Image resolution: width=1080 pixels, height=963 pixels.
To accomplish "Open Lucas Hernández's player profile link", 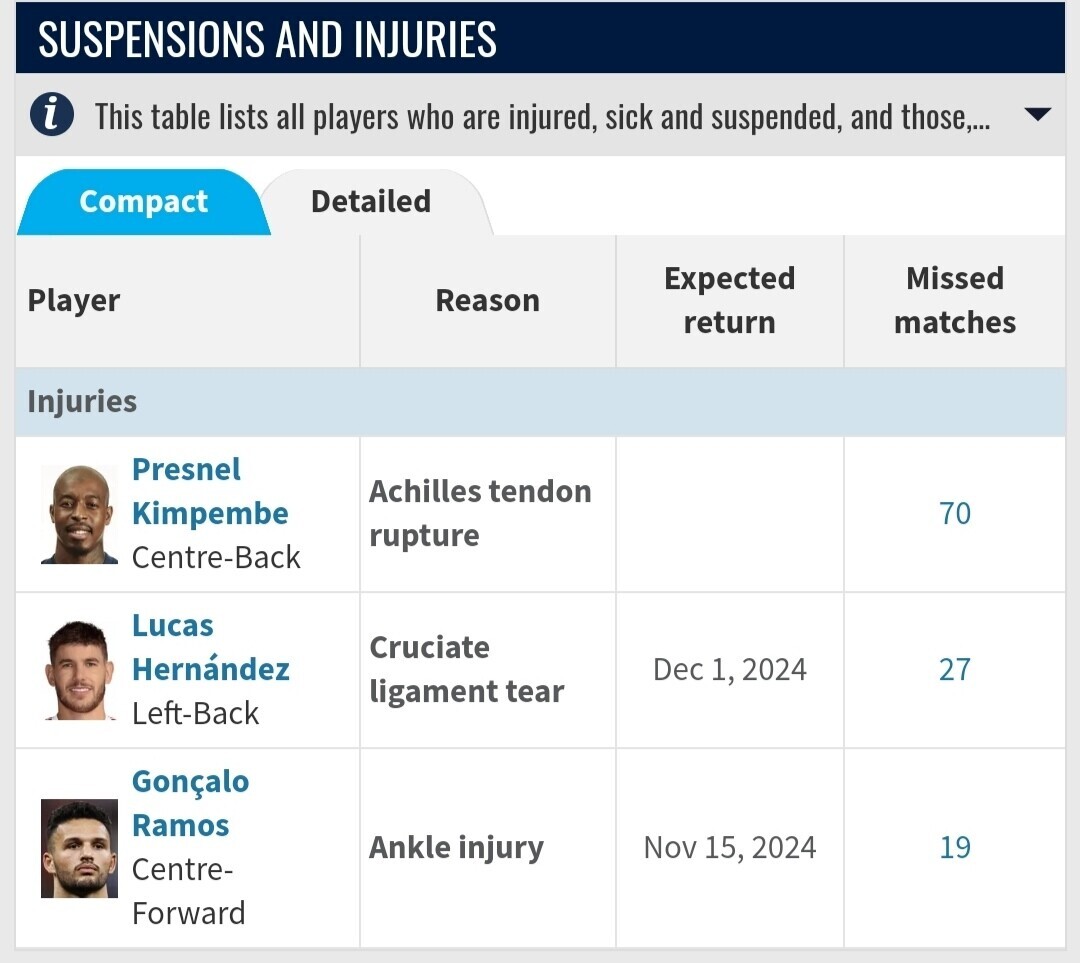I will pos(211,647).
